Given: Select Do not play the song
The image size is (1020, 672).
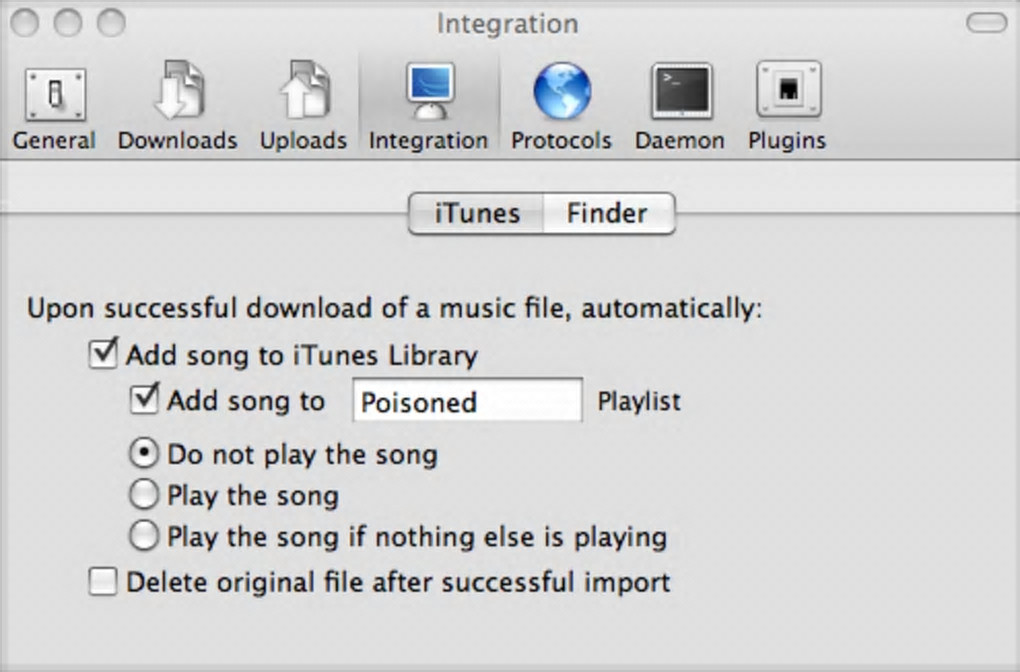Looking at the screenshot, I should [x=143, y=453].
